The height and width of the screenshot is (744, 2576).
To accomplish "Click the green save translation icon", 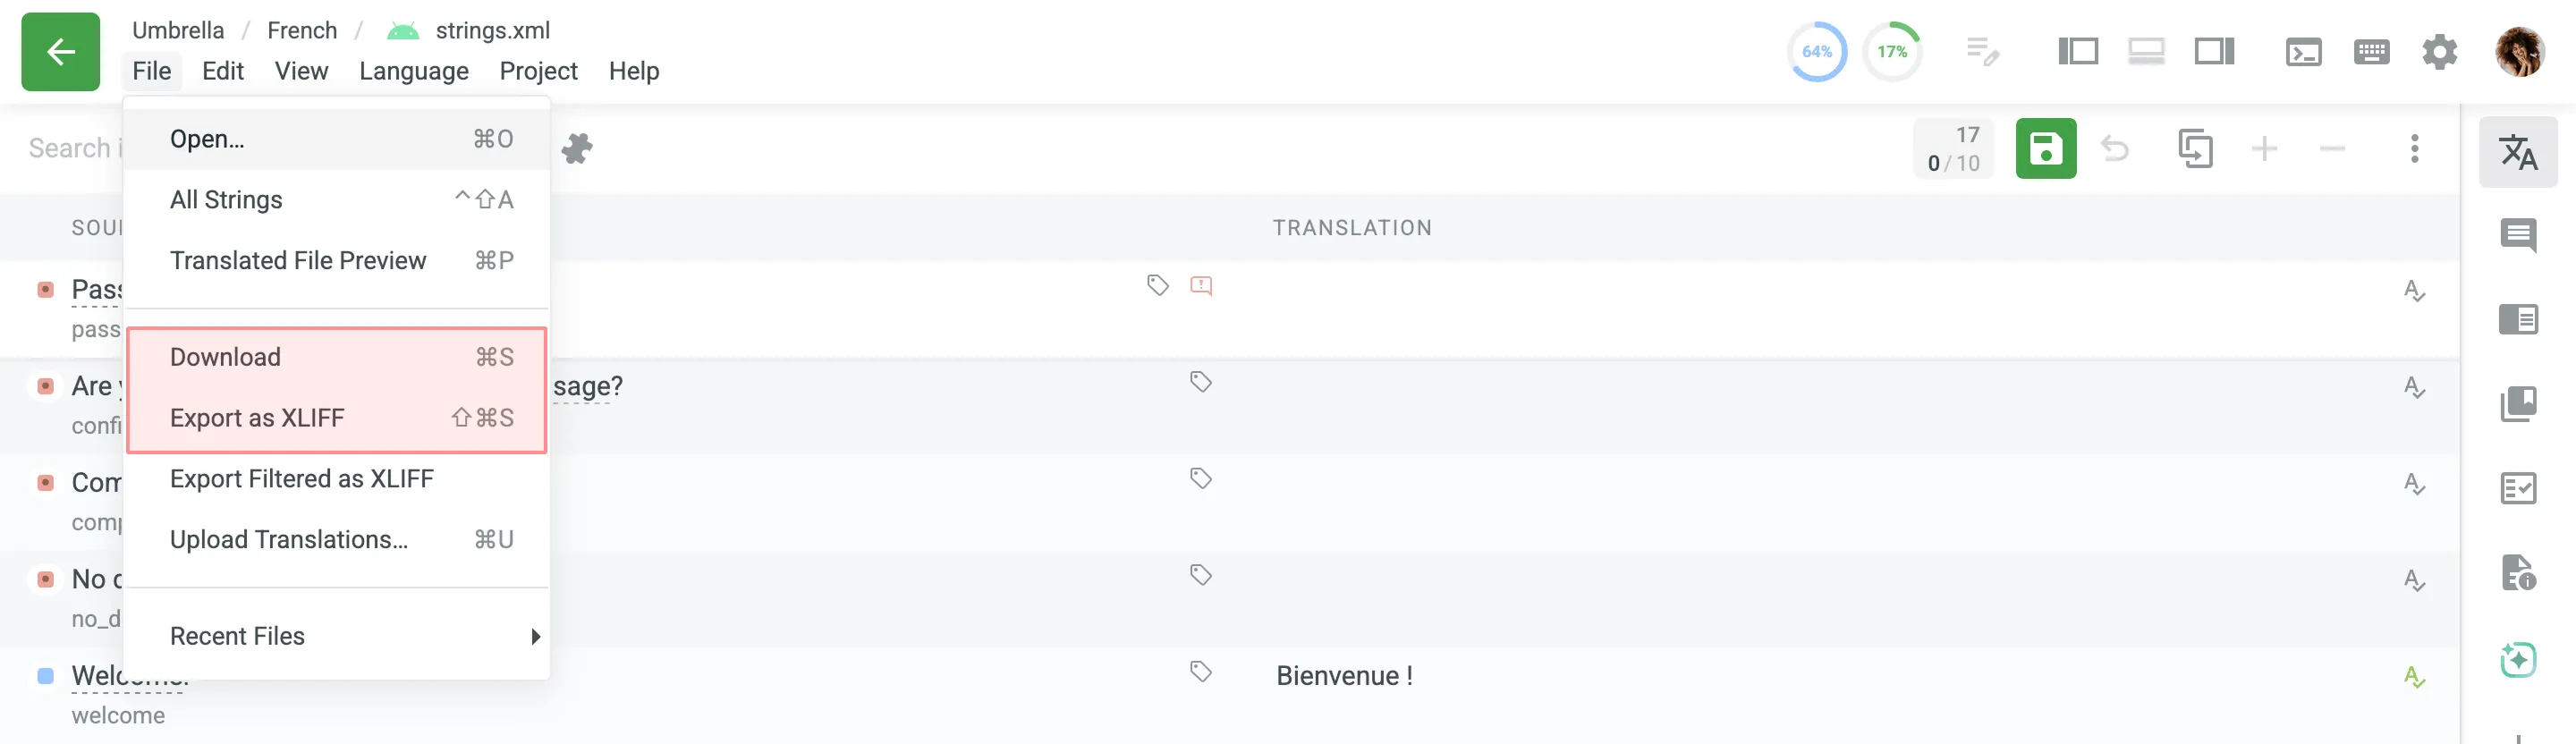I will coord(2045,149).
